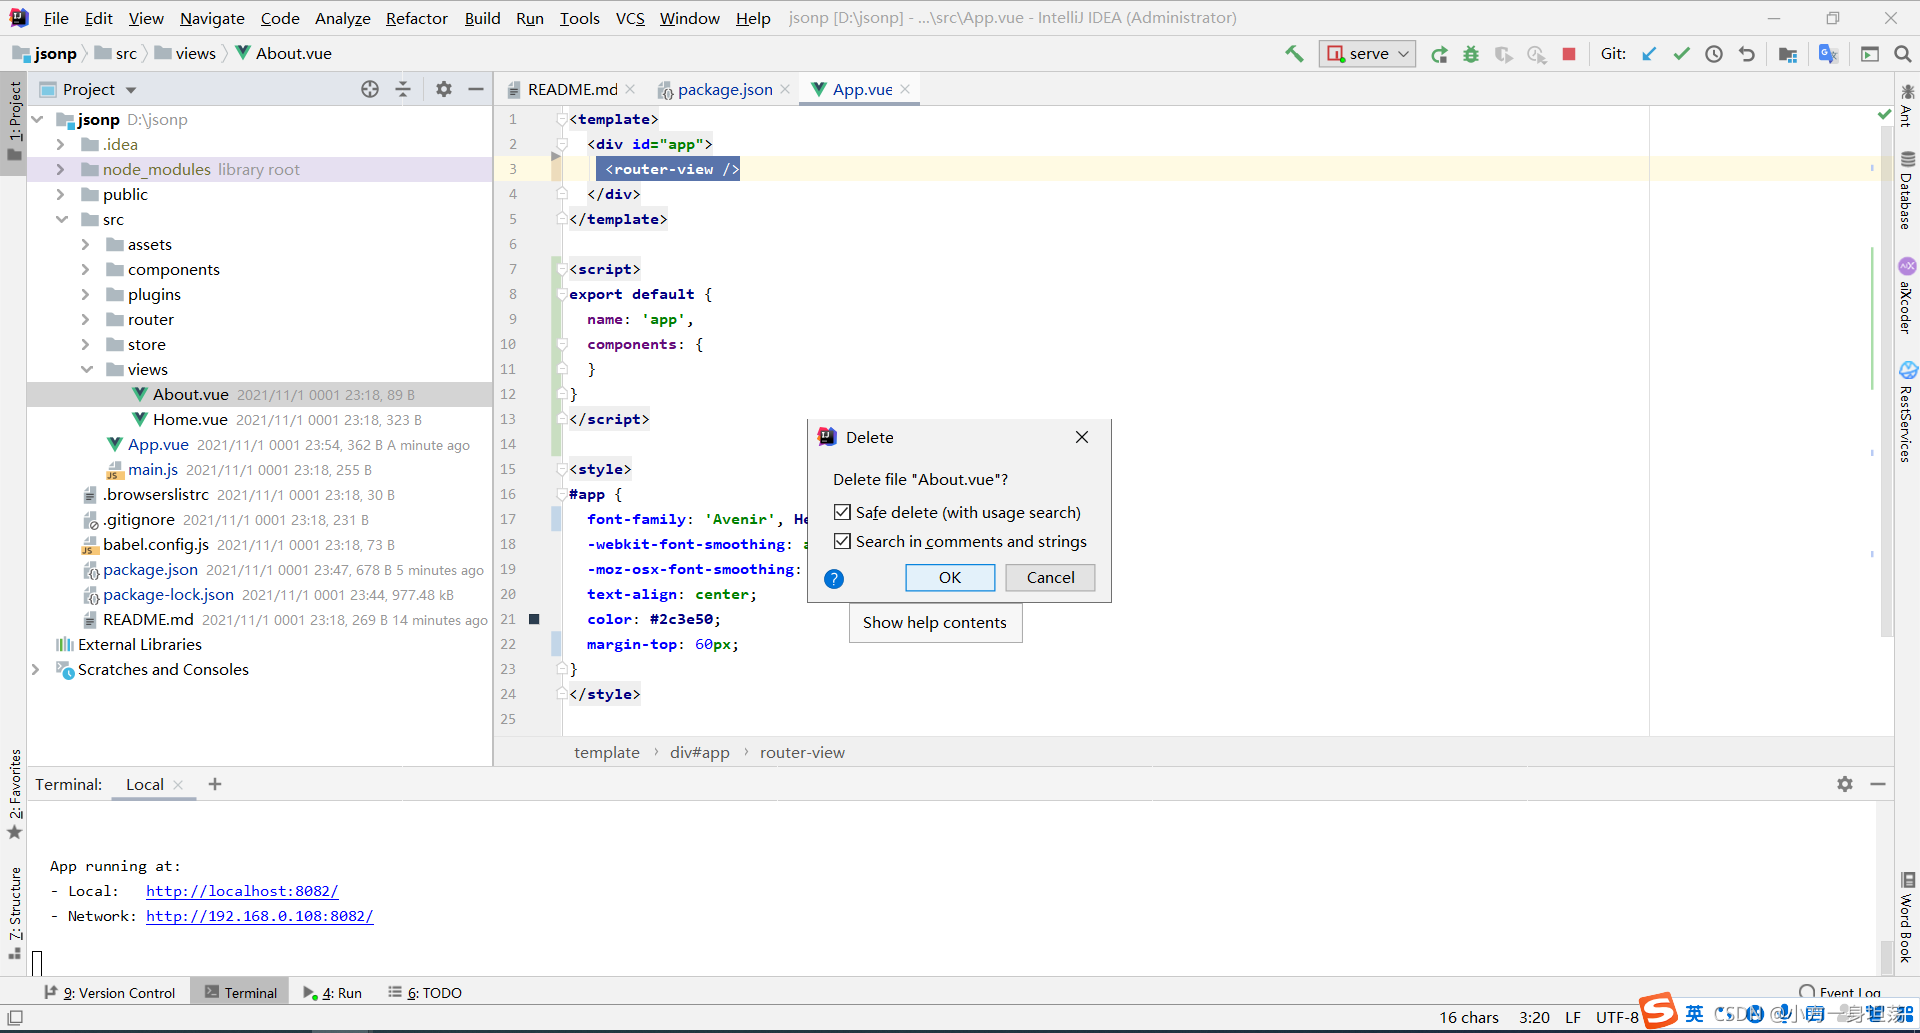Viewport: 1920px width, 1033px height.
Task: Collapse the jsonp root folder
Action: [38, 119]
